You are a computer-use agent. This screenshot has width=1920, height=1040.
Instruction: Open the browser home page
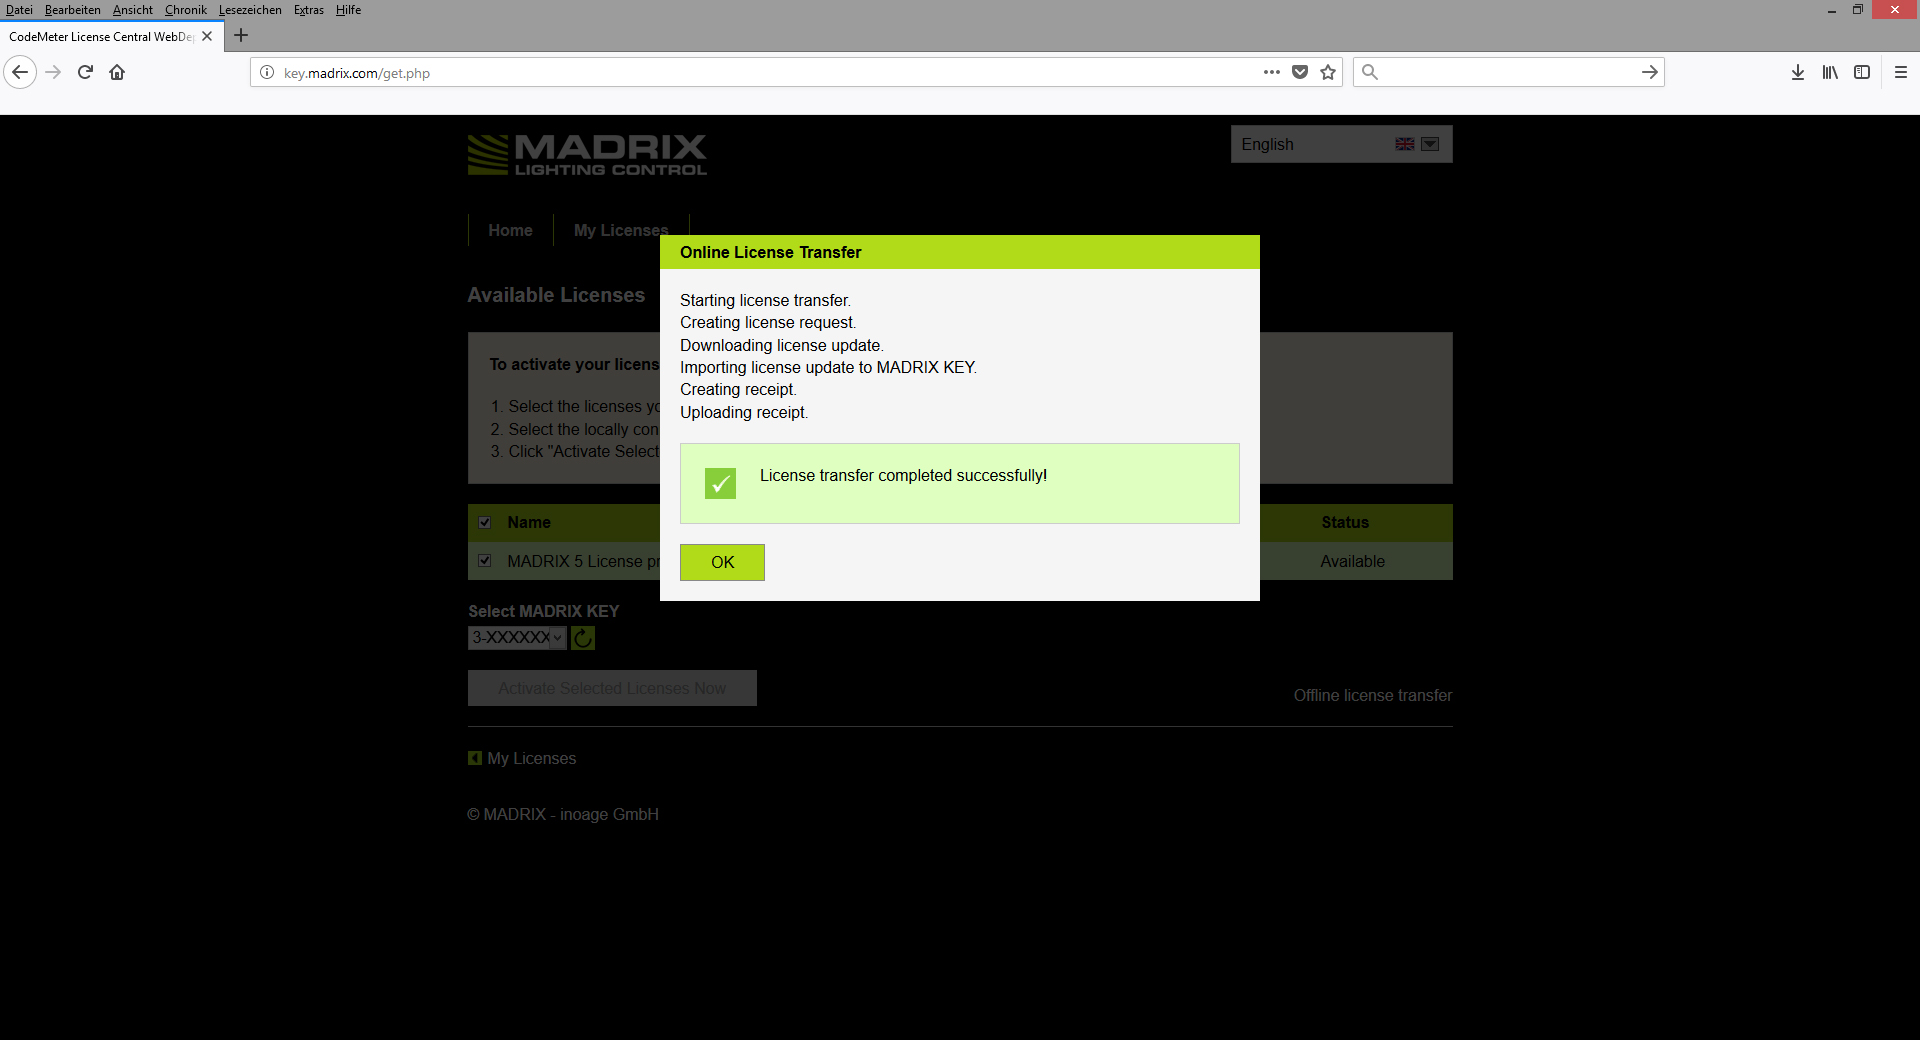click(x=117, y=72)
